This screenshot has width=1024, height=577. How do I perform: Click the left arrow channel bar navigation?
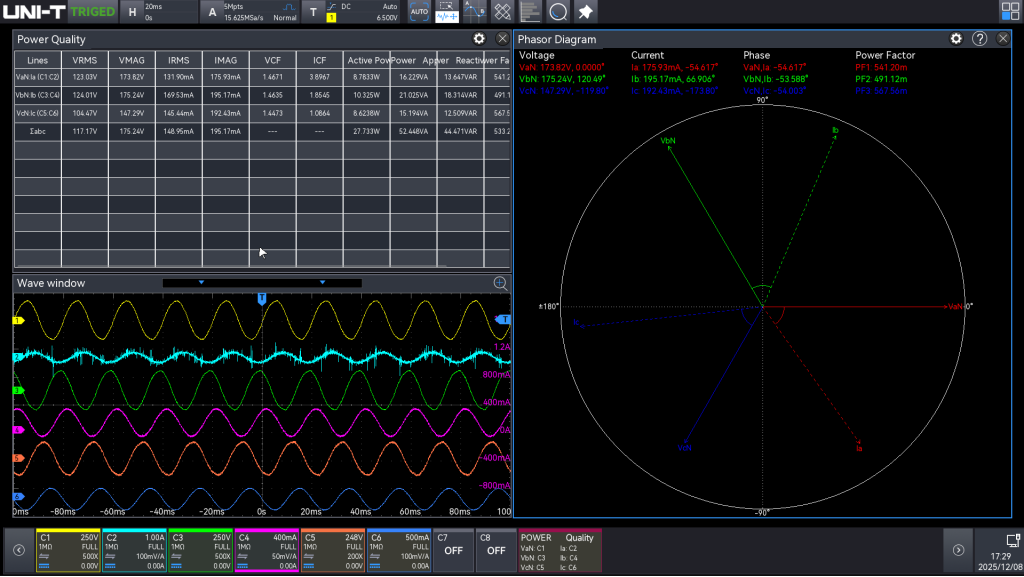[x=19, y=550]
